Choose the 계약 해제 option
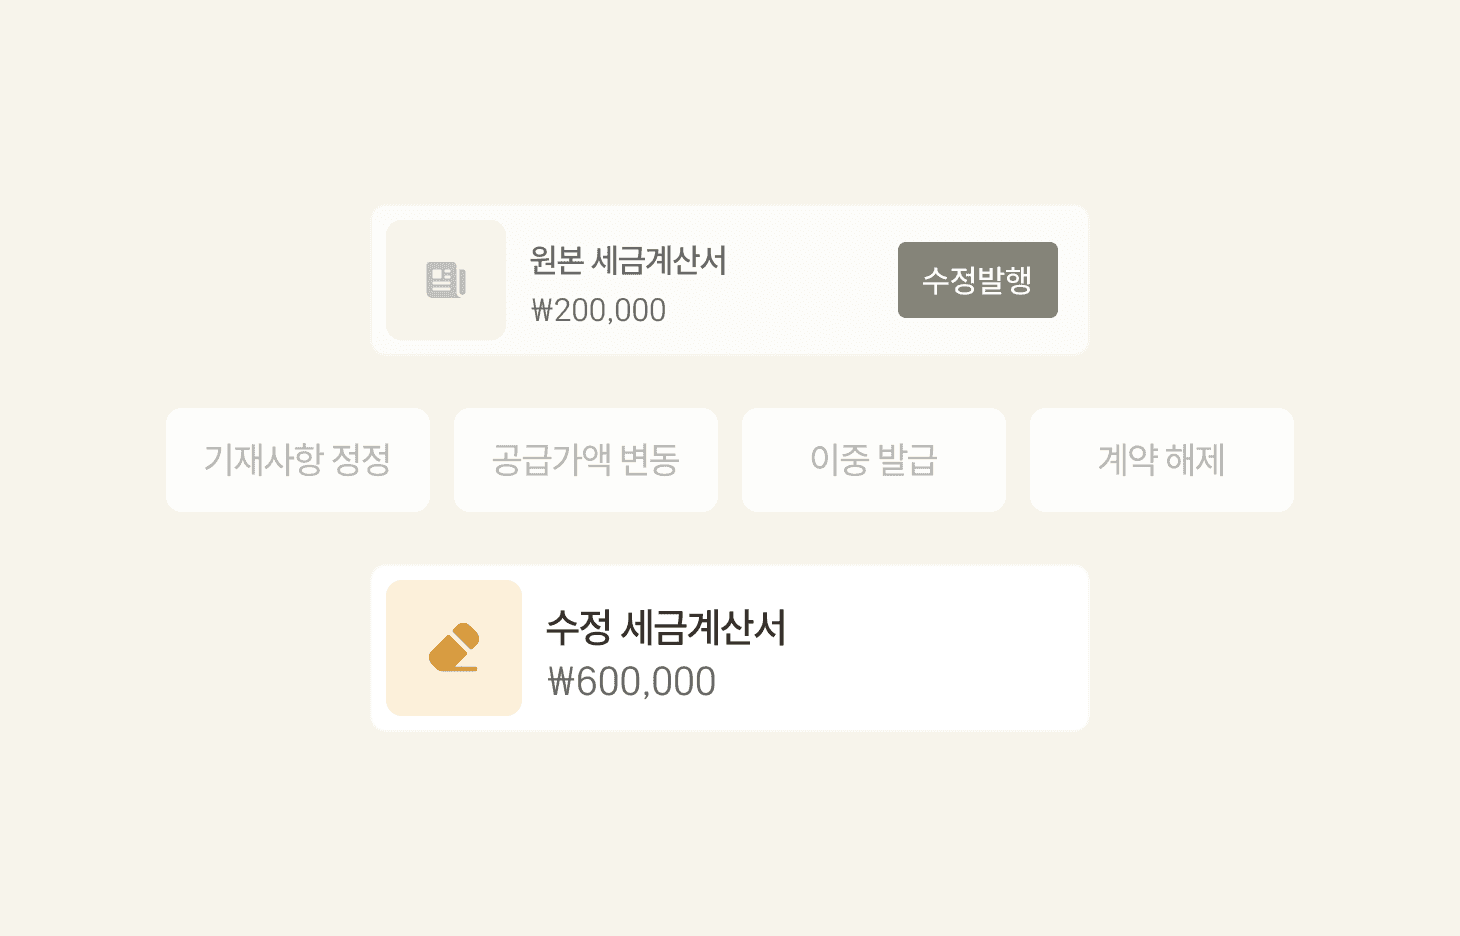This screenshot has width=1460, height=936. (1162, 460)
